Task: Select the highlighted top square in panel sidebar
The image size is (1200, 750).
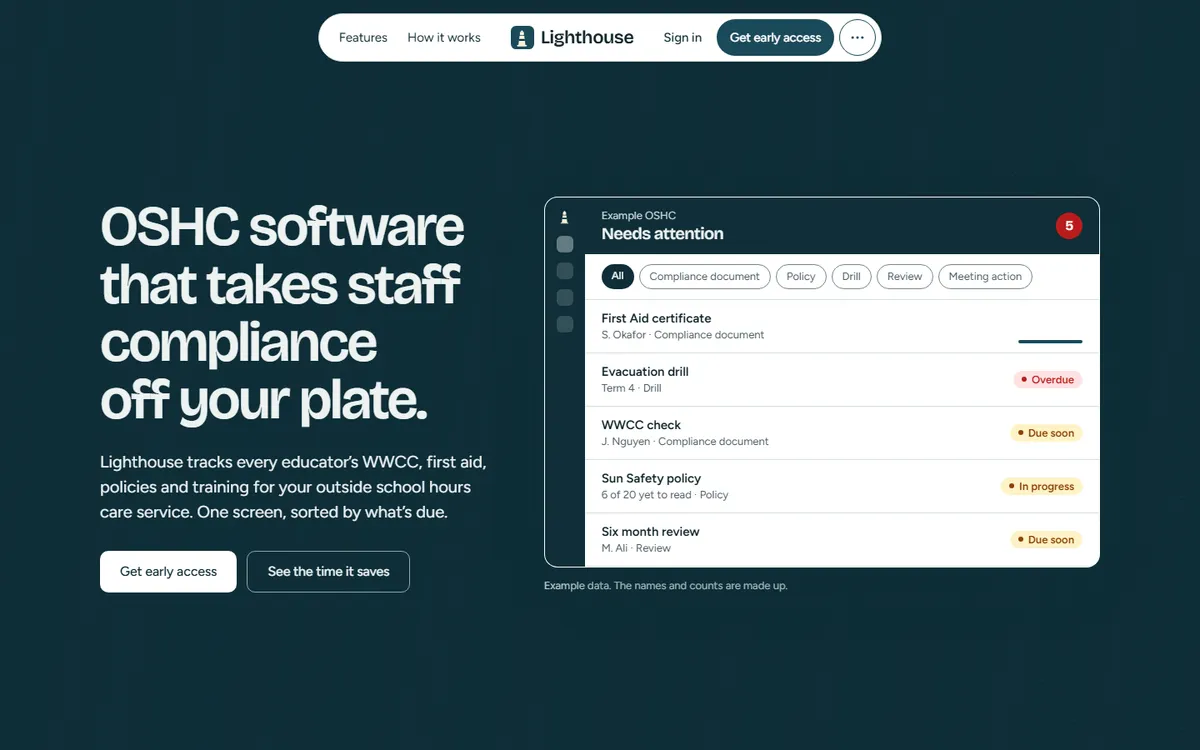Action: click(565, 244)
